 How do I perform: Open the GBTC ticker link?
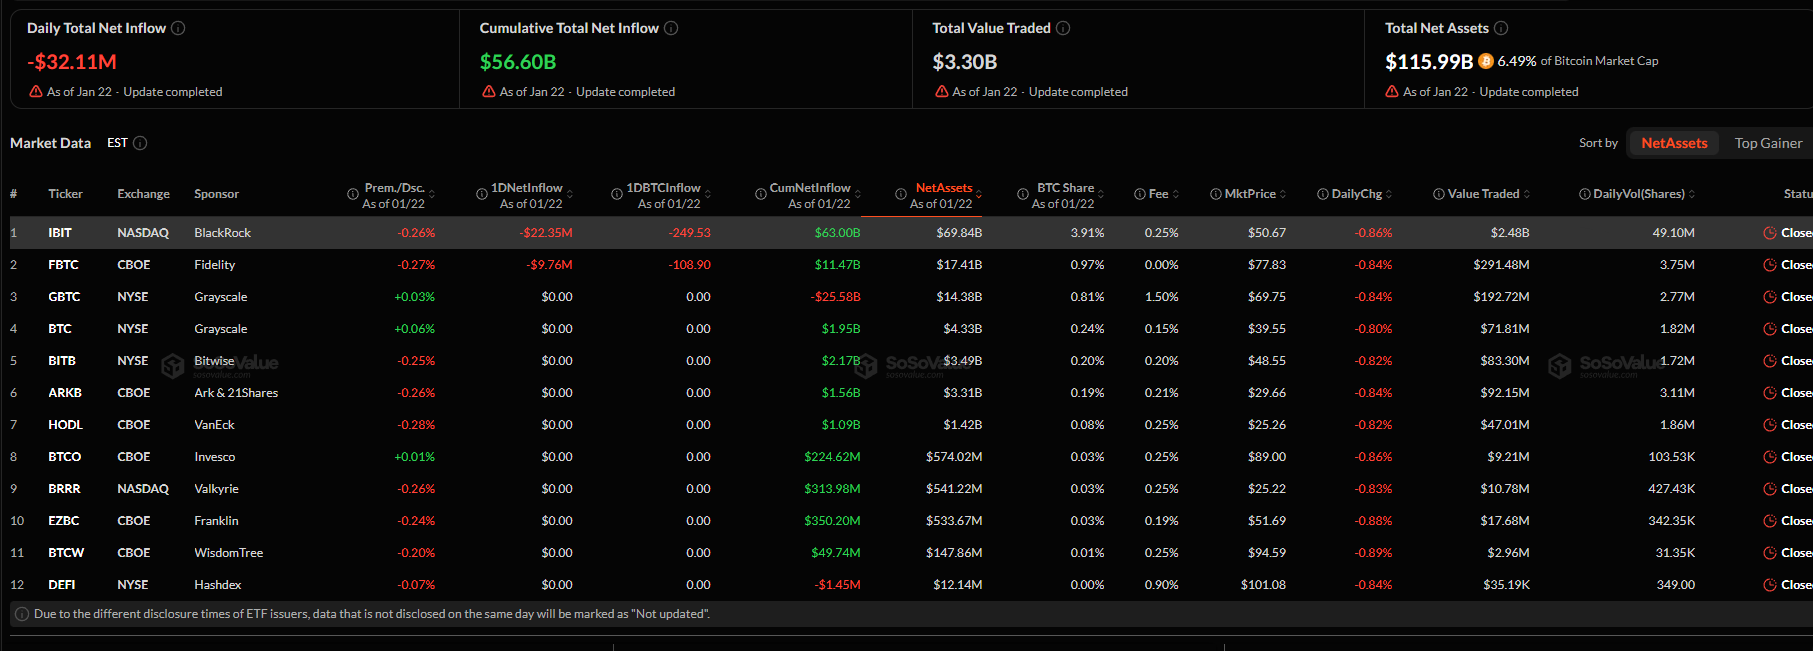64,297
